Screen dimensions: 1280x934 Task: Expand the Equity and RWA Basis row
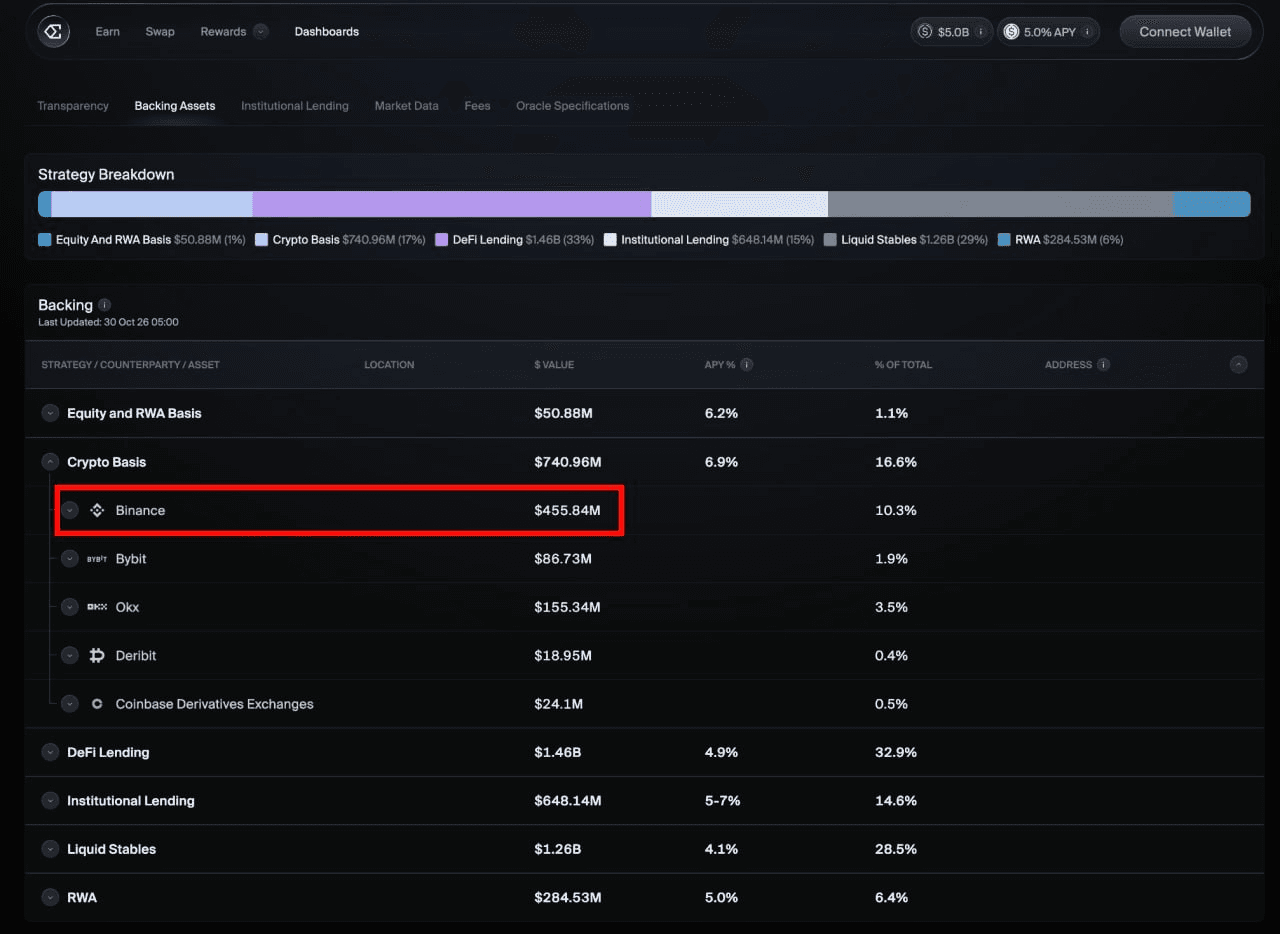(x=50, y=413)
